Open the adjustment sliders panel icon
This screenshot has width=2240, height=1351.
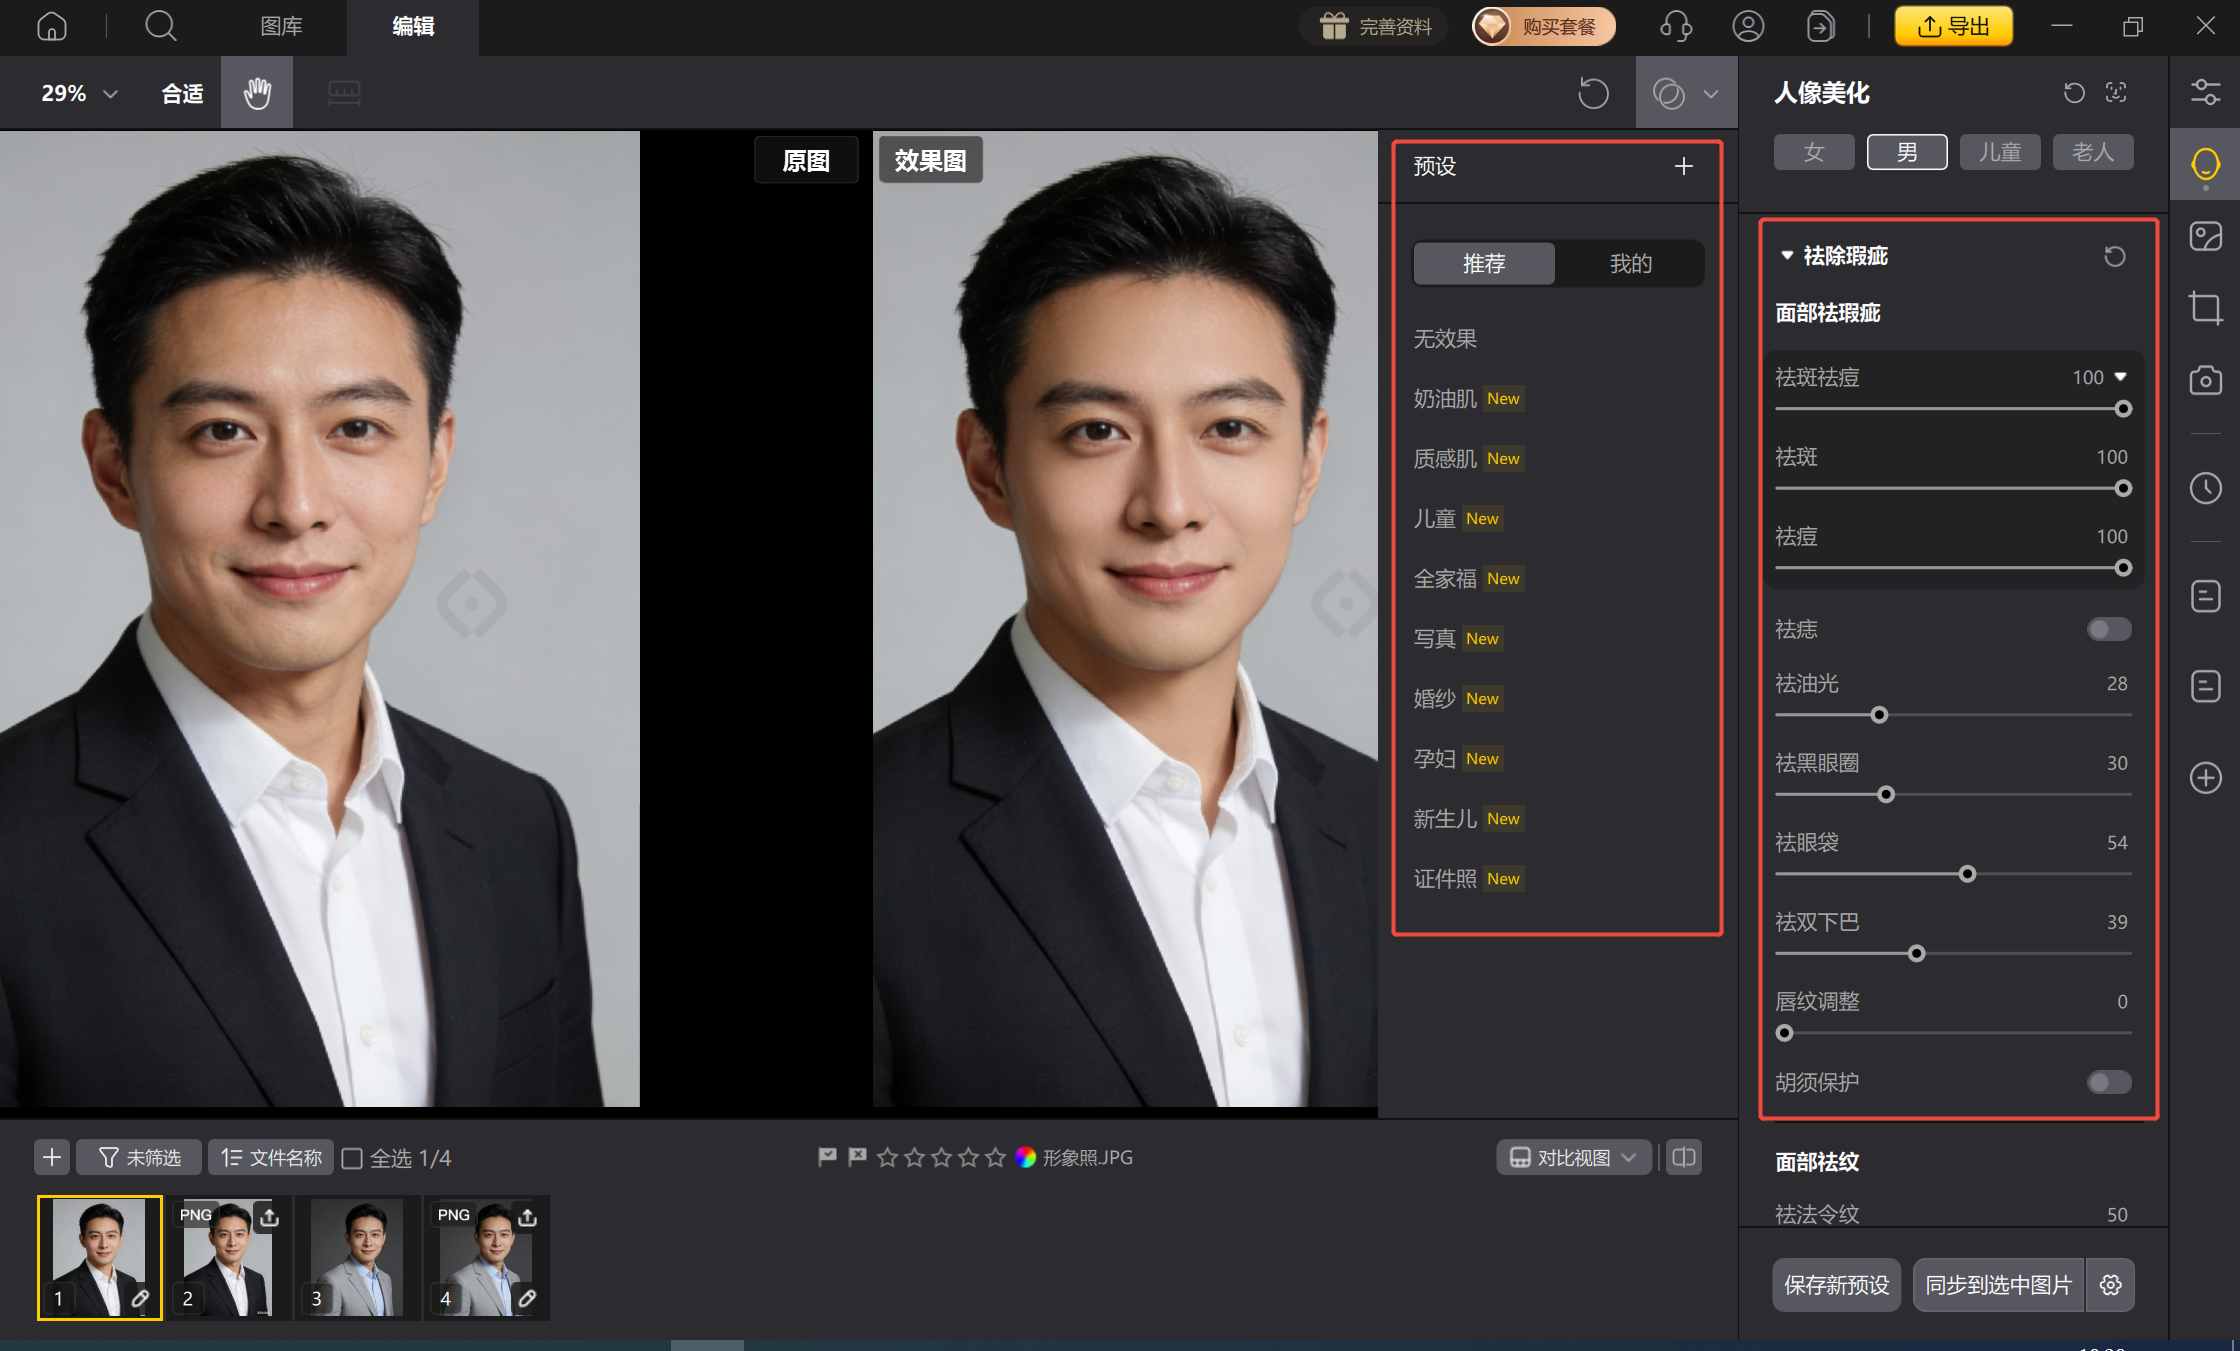pos(2205,93)
